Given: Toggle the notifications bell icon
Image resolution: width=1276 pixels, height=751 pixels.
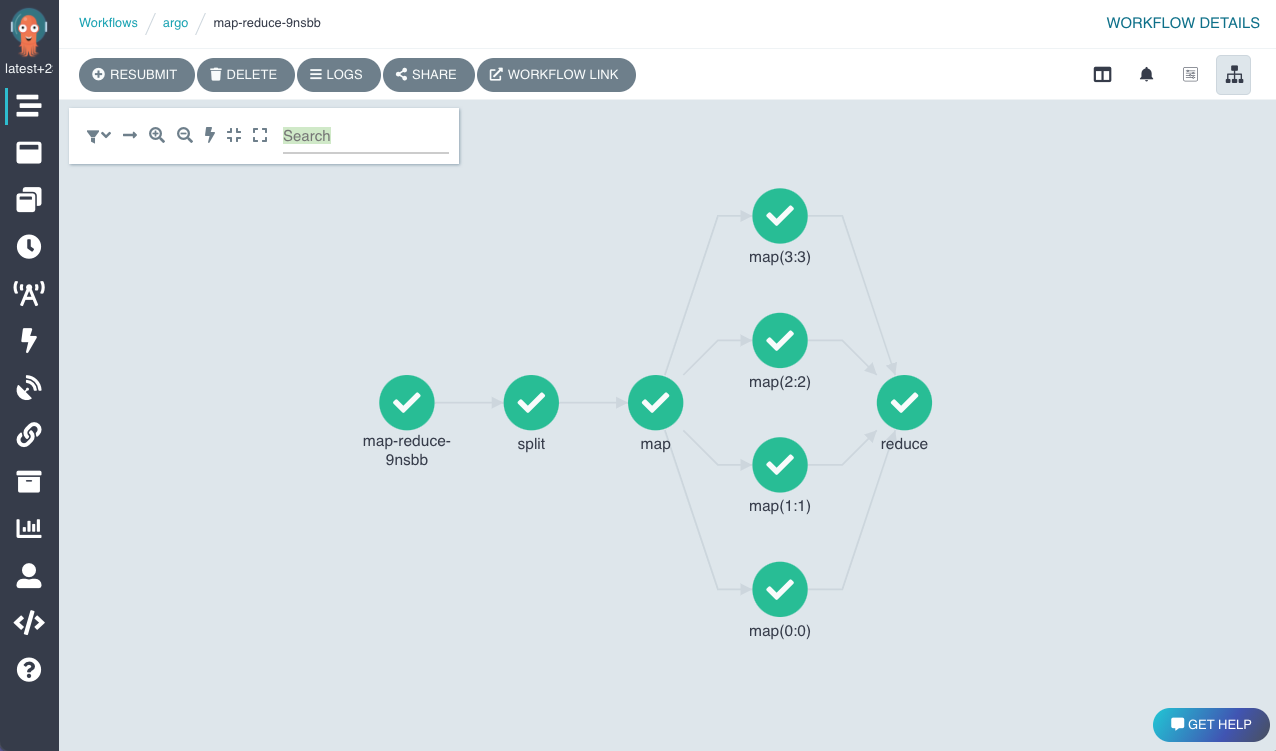Looking at the screenshot, I should click(x=1146, y=74).
